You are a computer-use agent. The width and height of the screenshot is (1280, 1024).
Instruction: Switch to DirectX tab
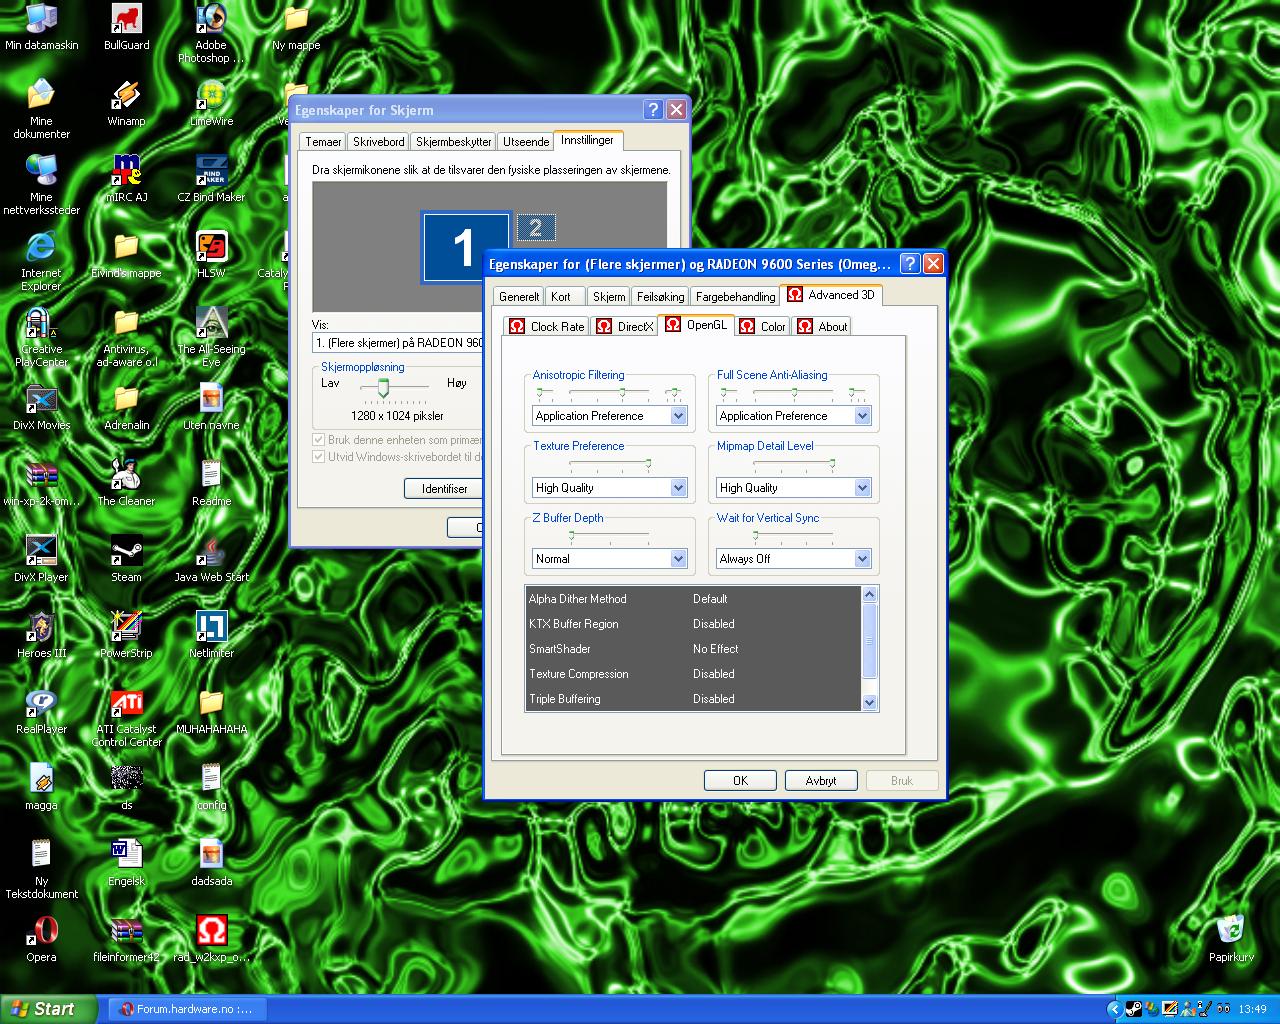[x=624, y=326]
